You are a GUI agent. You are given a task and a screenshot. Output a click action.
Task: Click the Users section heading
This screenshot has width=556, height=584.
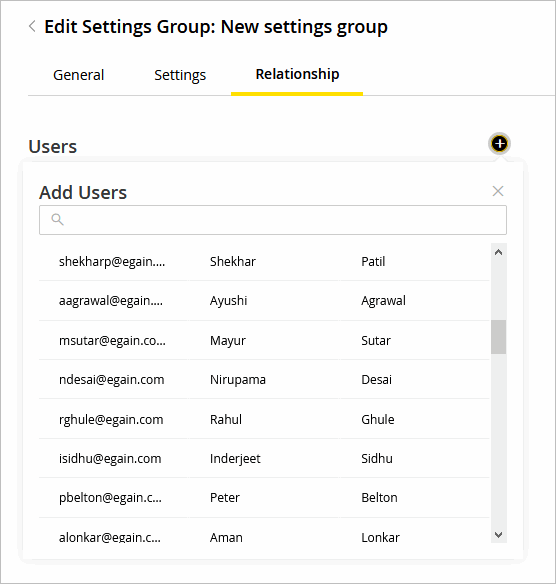pos(53,146)
